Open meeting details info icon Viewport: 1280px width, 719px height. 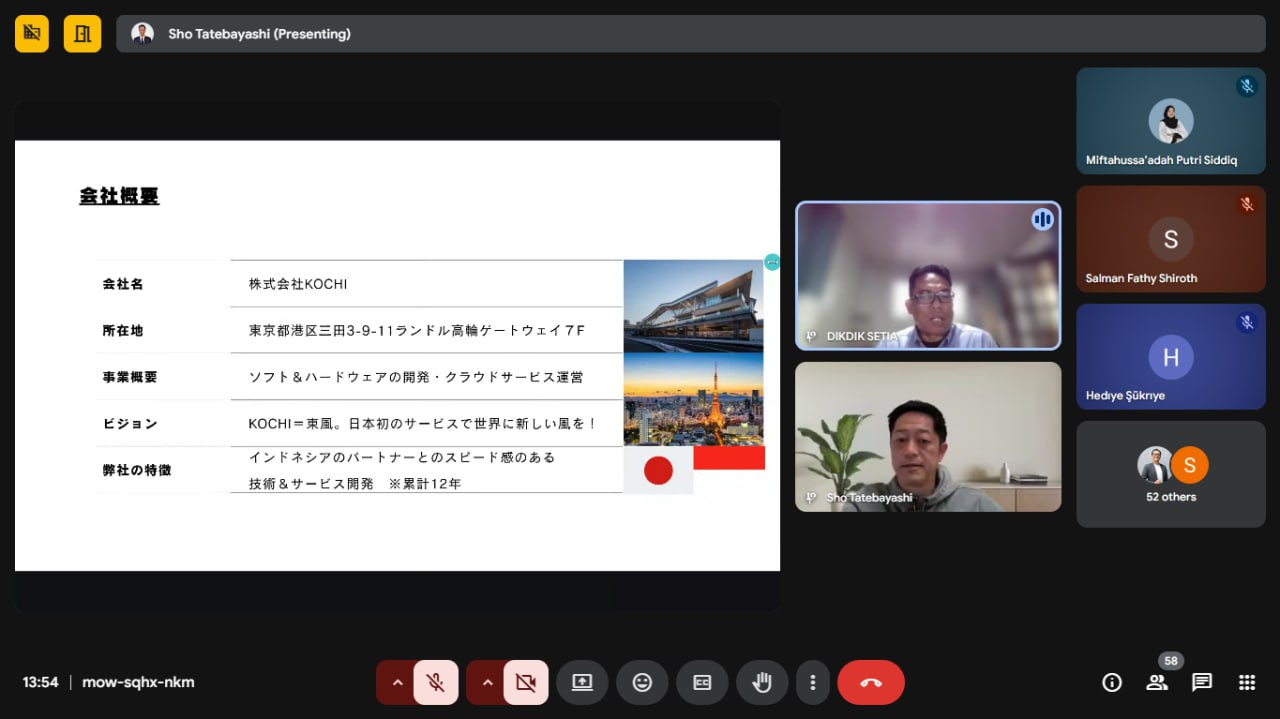point(1111,682)
